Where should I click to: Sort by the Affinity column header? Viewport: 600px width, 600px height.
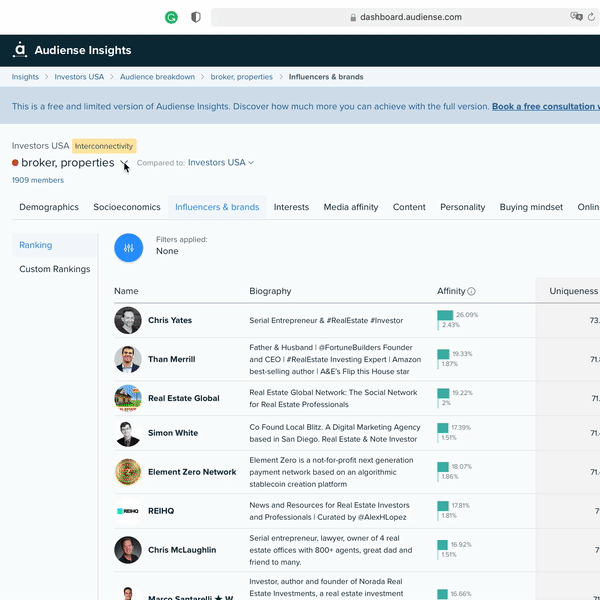(x=451, y=291)
